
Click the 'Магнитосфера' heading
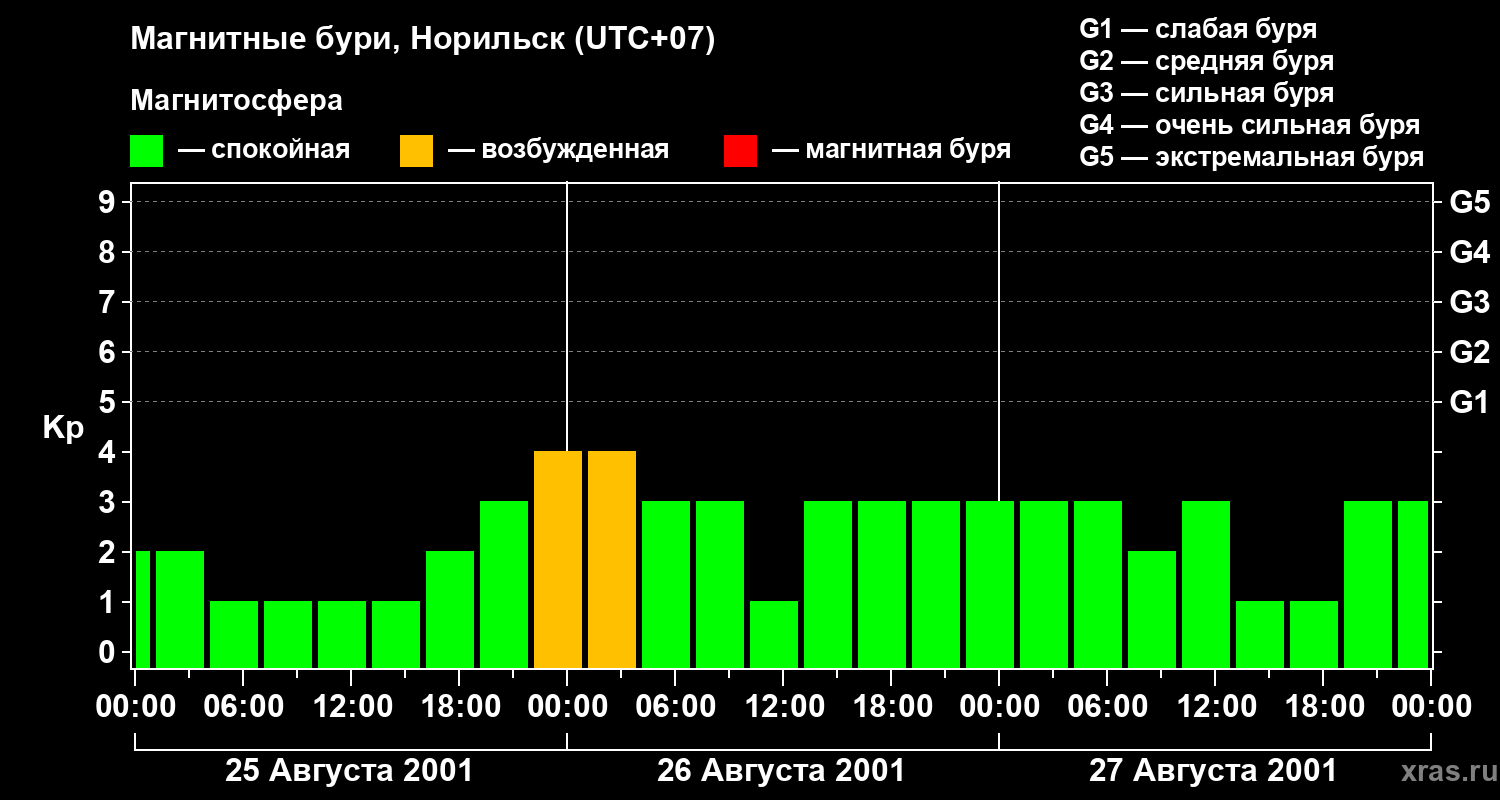(236, 101)
